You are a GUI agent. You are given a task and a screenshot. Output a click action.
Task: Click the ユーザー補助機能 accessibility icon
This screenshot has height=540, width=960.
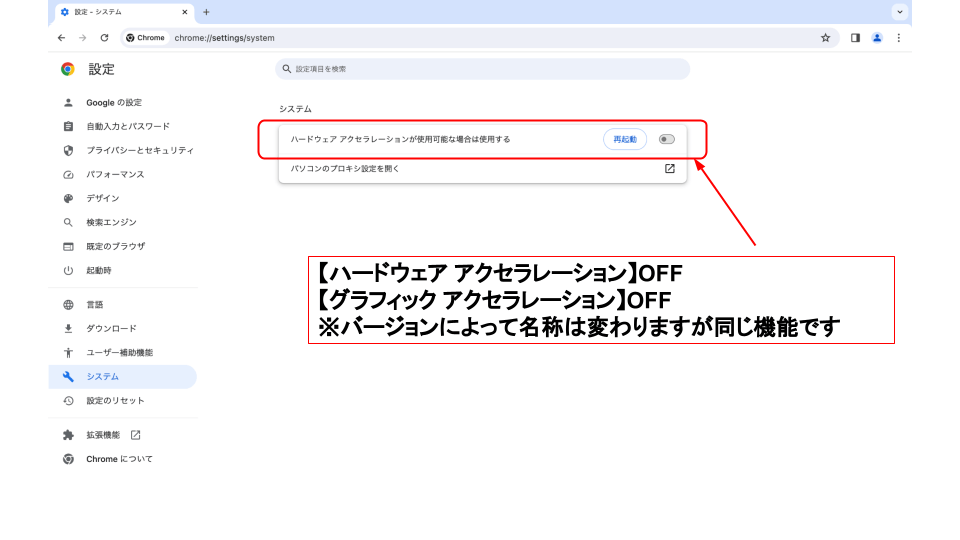[x=69, y=353]
